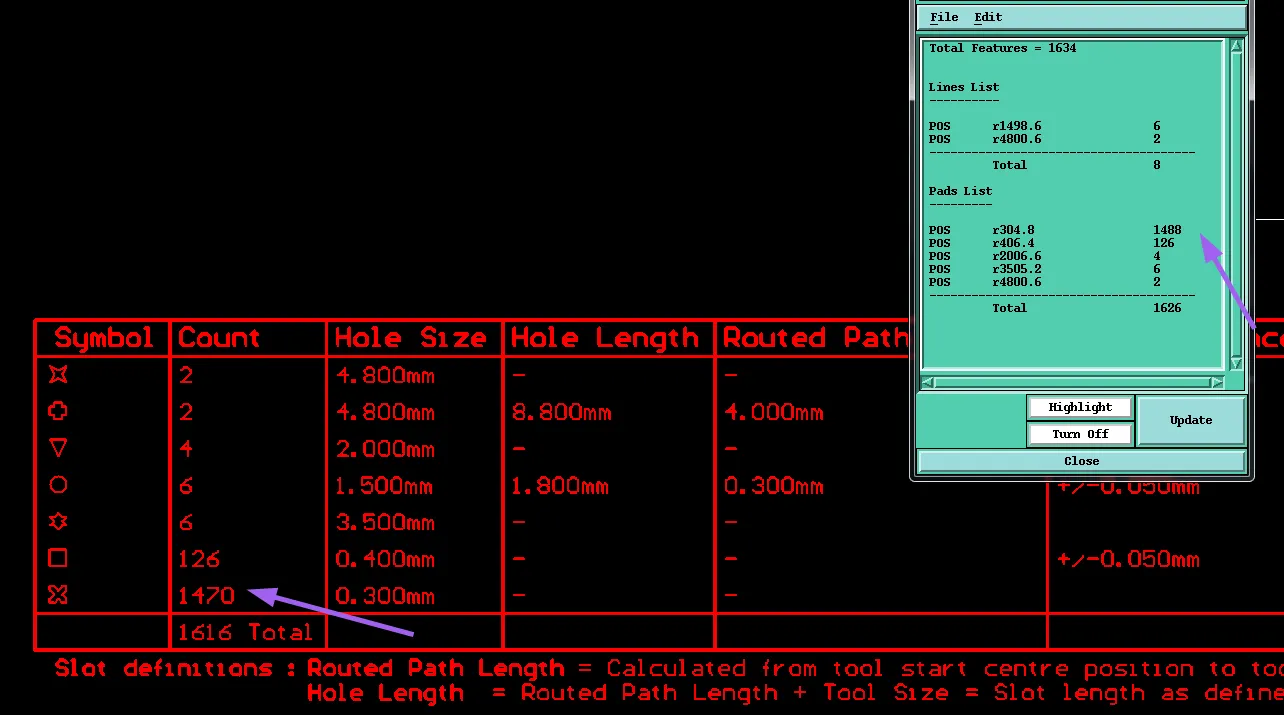Click the 8.800mm hole length cell

click(561, 412)
